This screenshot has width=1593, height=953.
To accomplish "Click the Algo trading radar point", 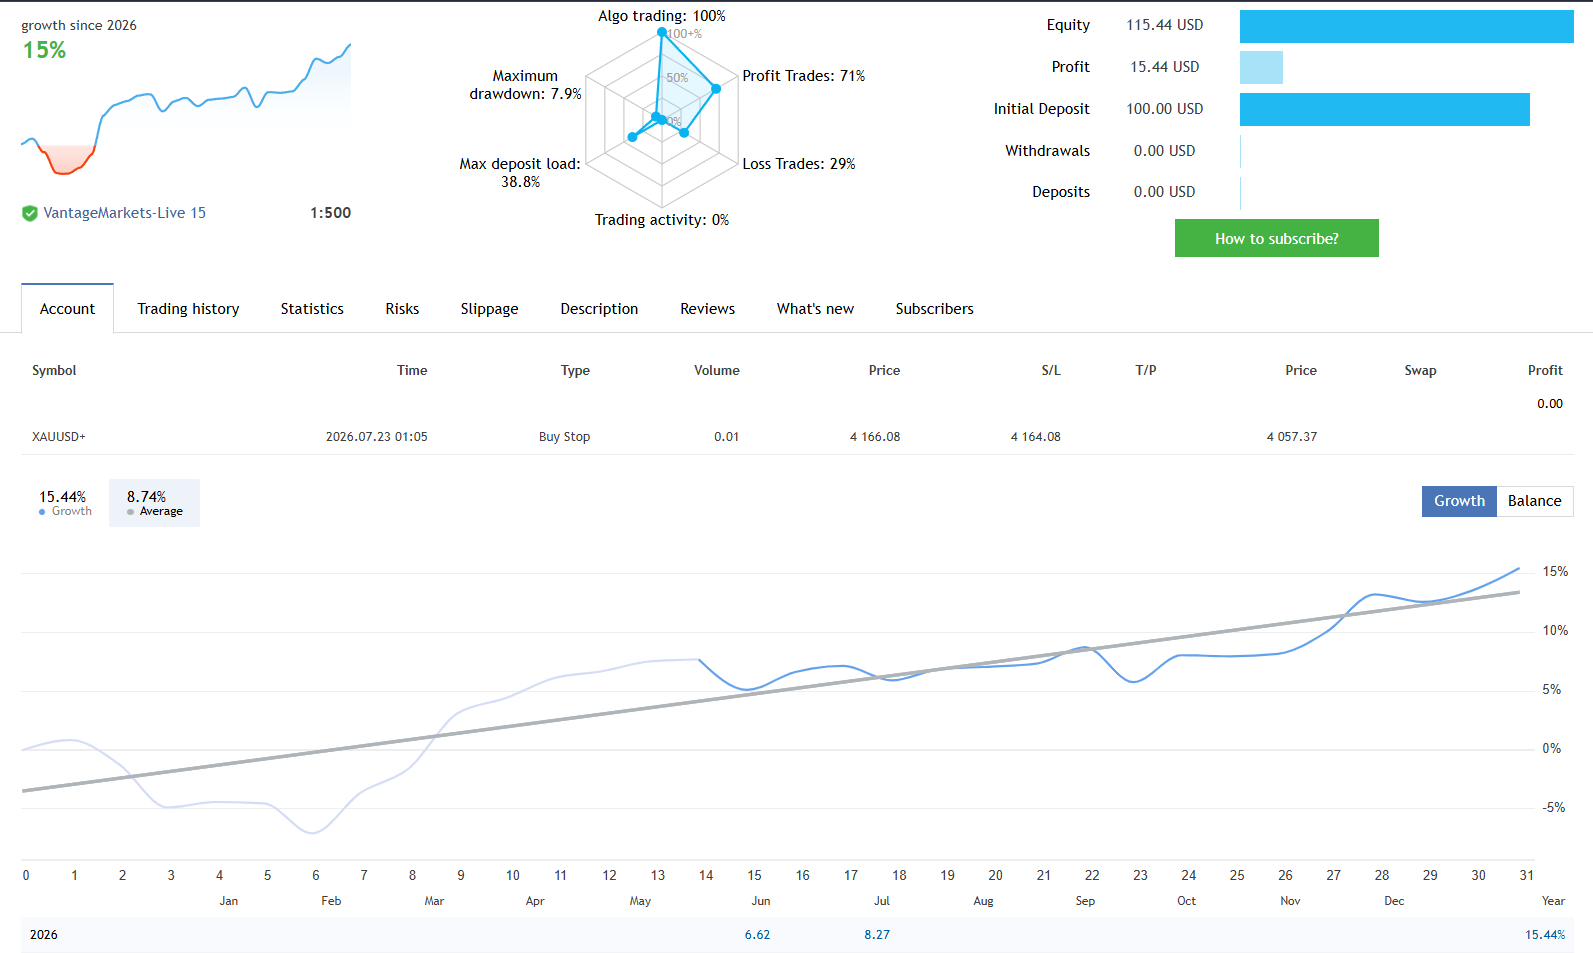I will [662, 33].
